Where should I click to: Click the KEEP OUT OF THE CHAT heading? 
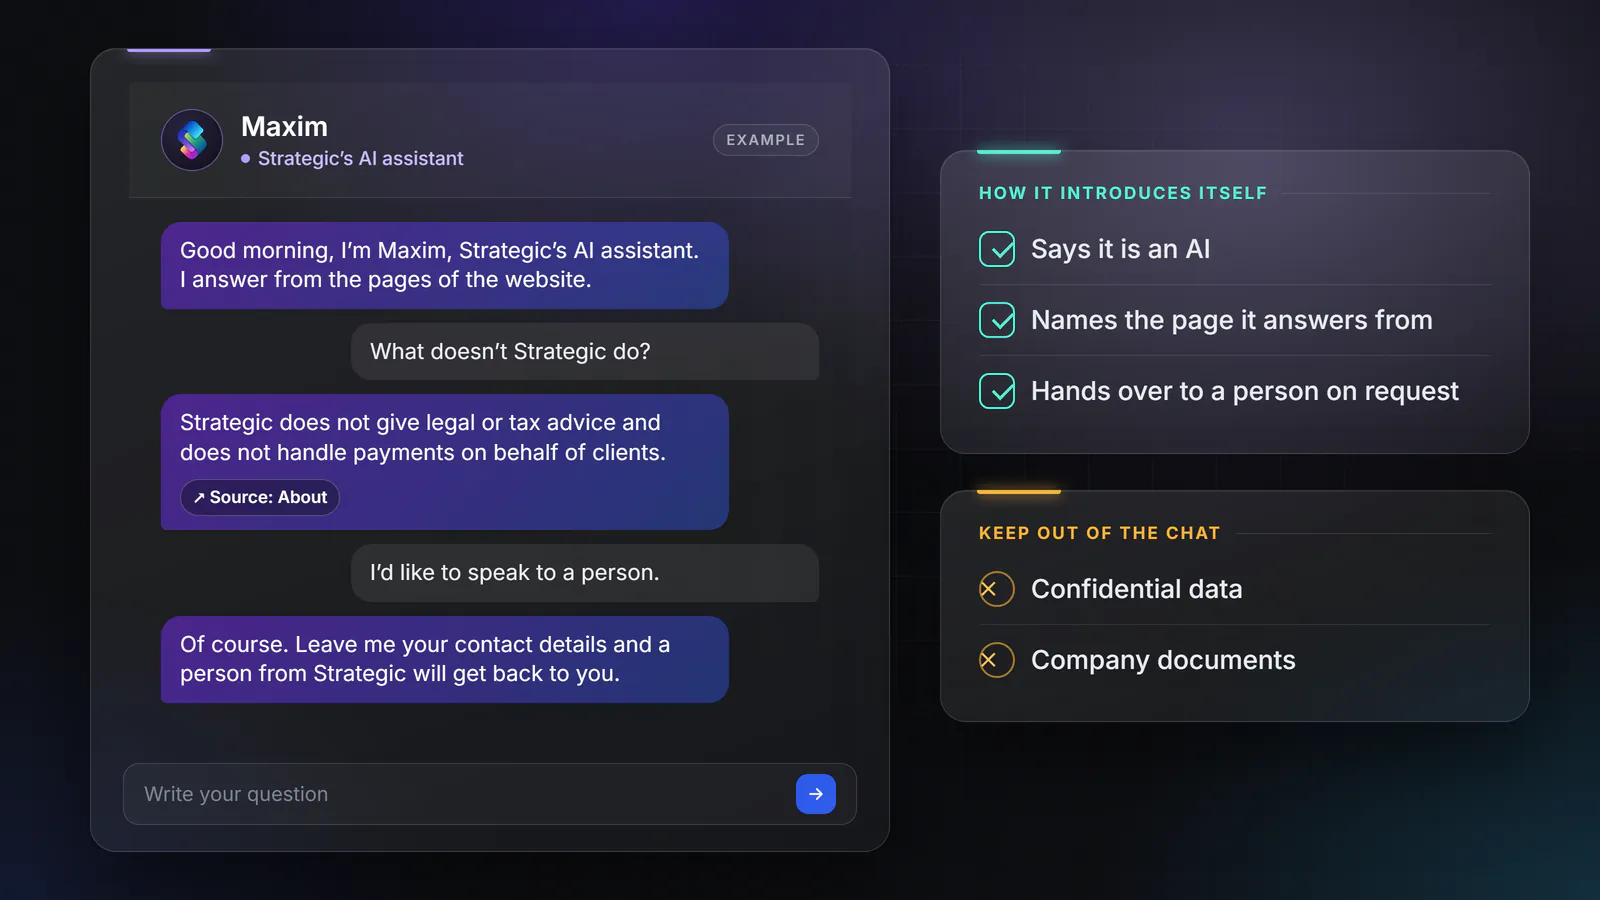click(1100, 533)
